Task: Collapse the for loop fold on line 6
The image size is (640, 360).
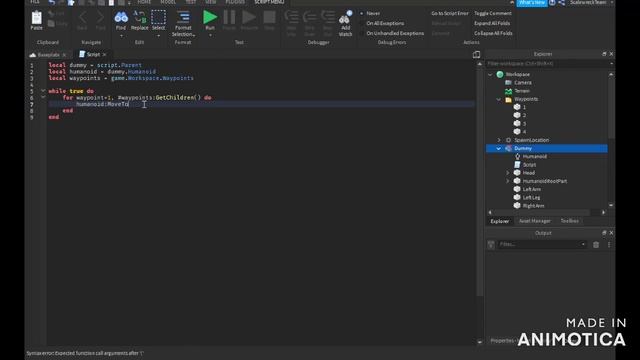Action: (x=43, y=97)
